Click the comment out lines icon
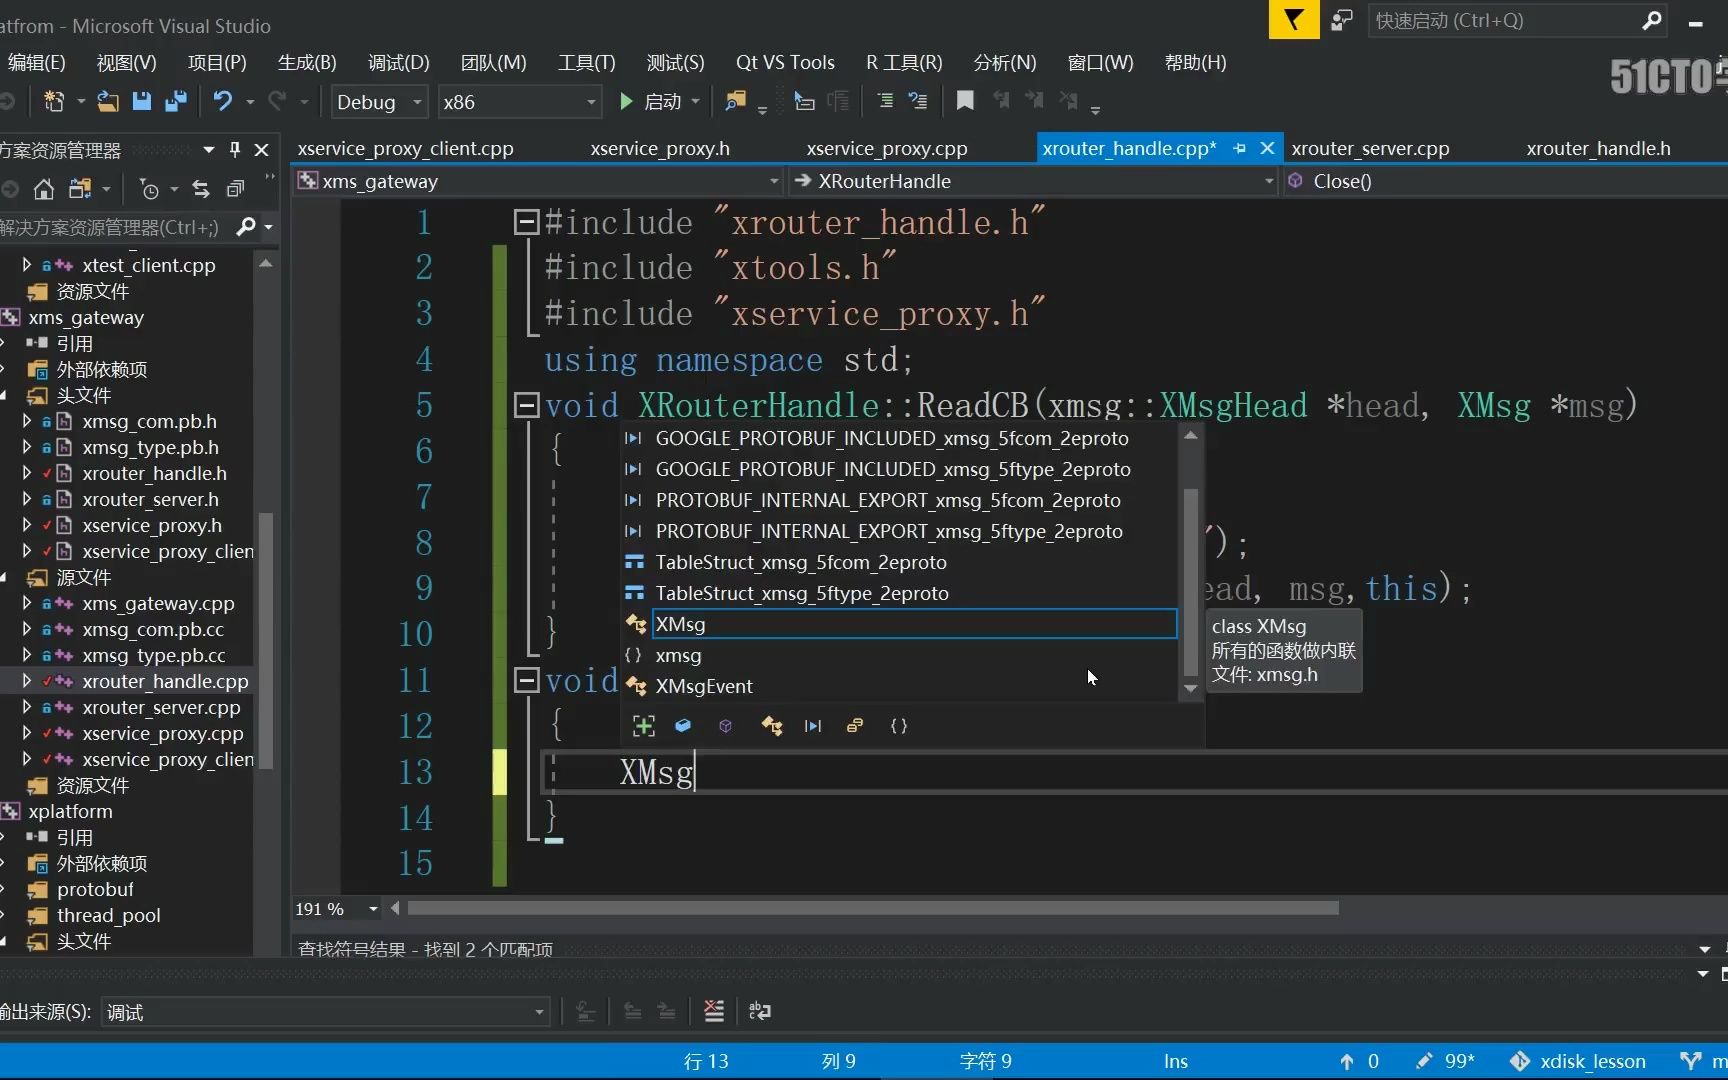1728x1080 pixels. pos(885,101)
